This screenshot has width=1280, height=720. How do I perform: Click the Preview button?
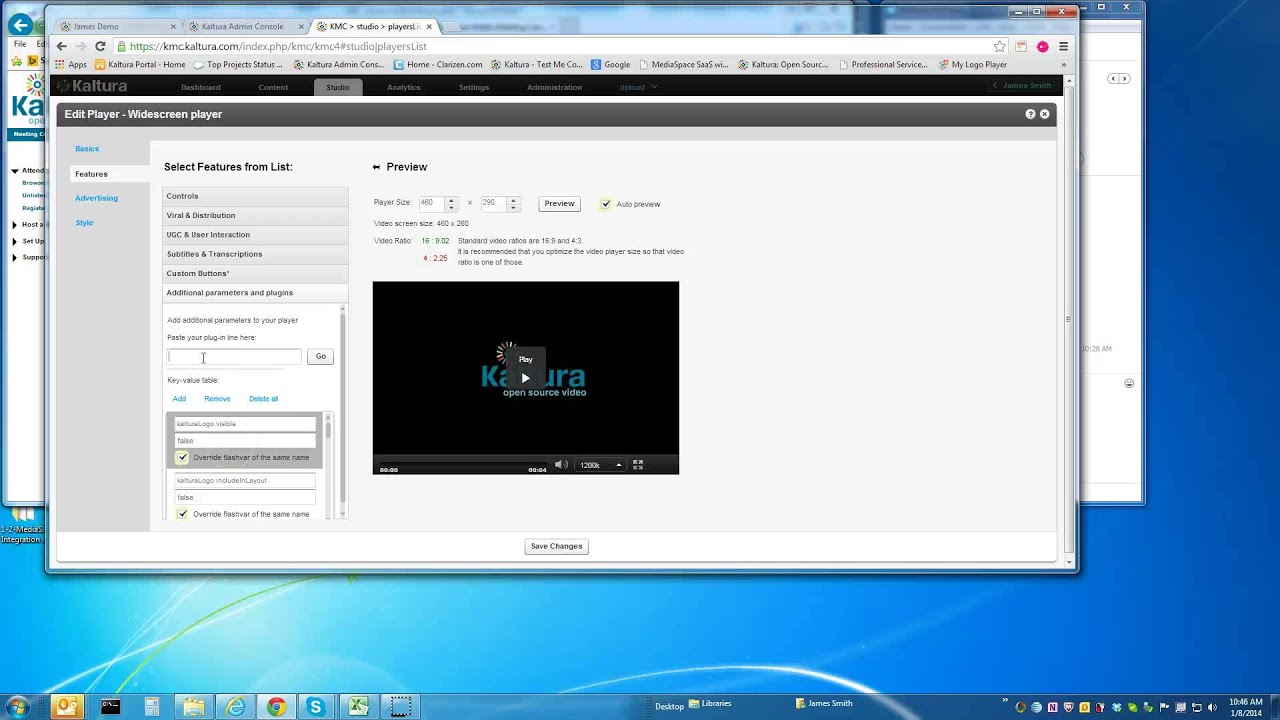(559, 204)
